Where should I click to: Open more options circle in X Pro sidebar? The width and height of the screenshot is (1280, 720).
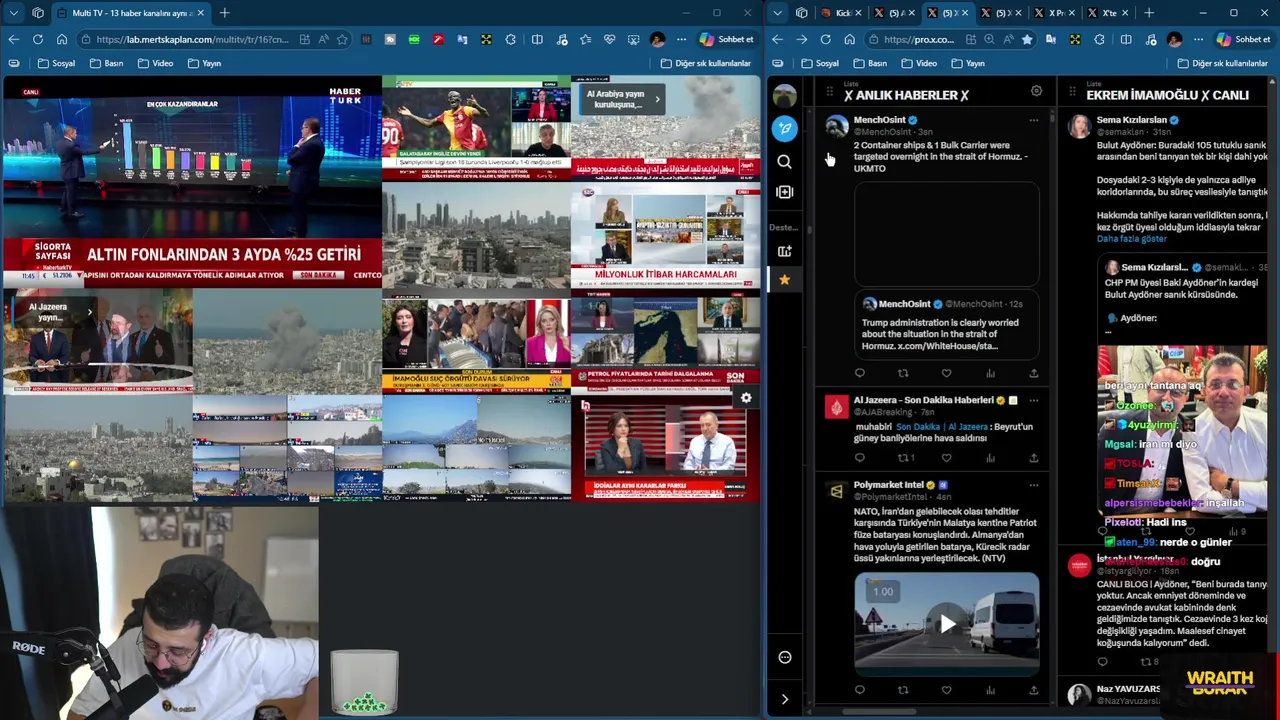(785, 657)
